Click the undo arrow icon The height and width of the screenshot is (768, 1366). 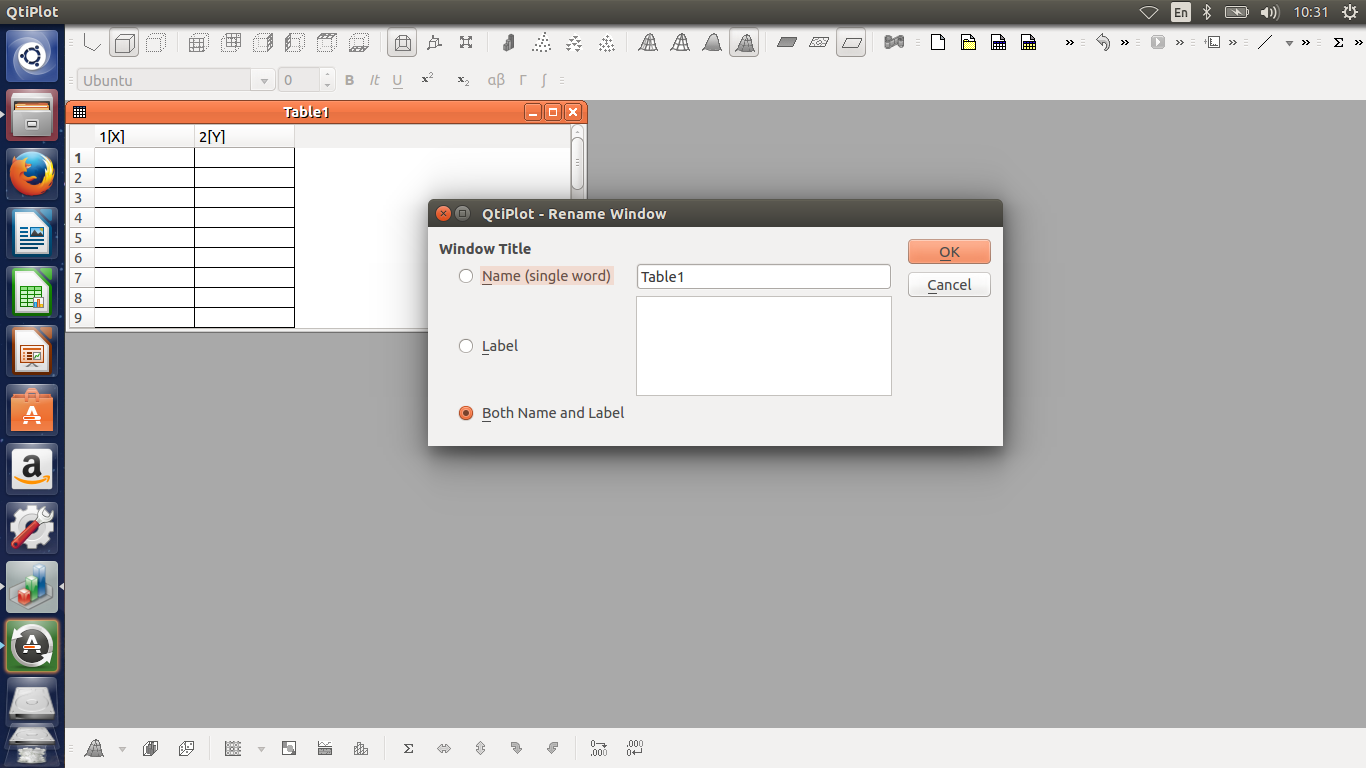[x=1102, y=43]
